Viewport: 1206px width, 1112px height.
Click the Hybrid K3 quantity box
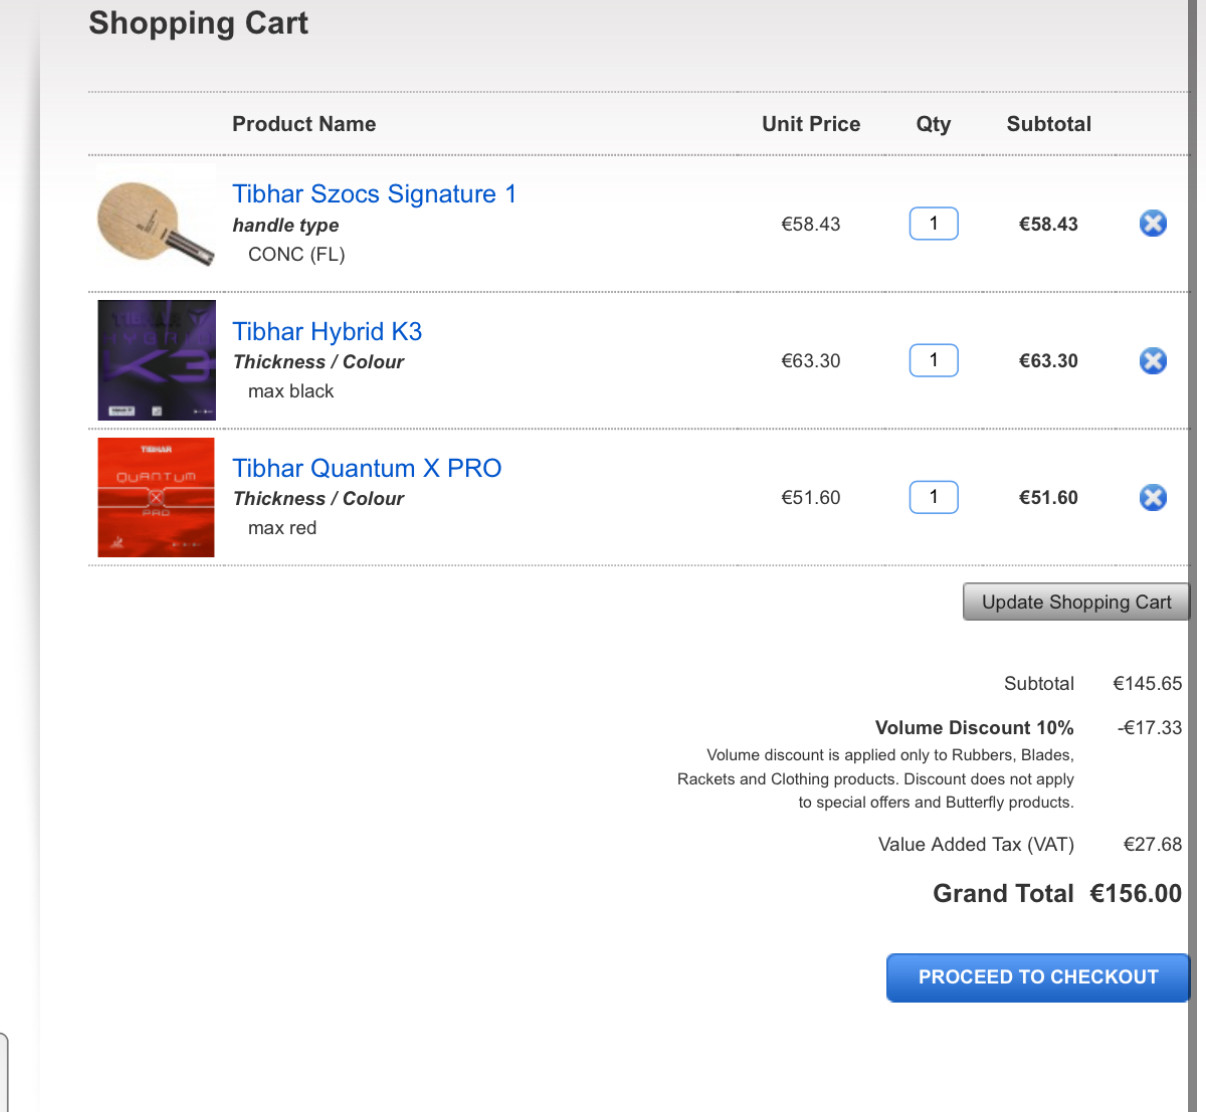[933, 360]
